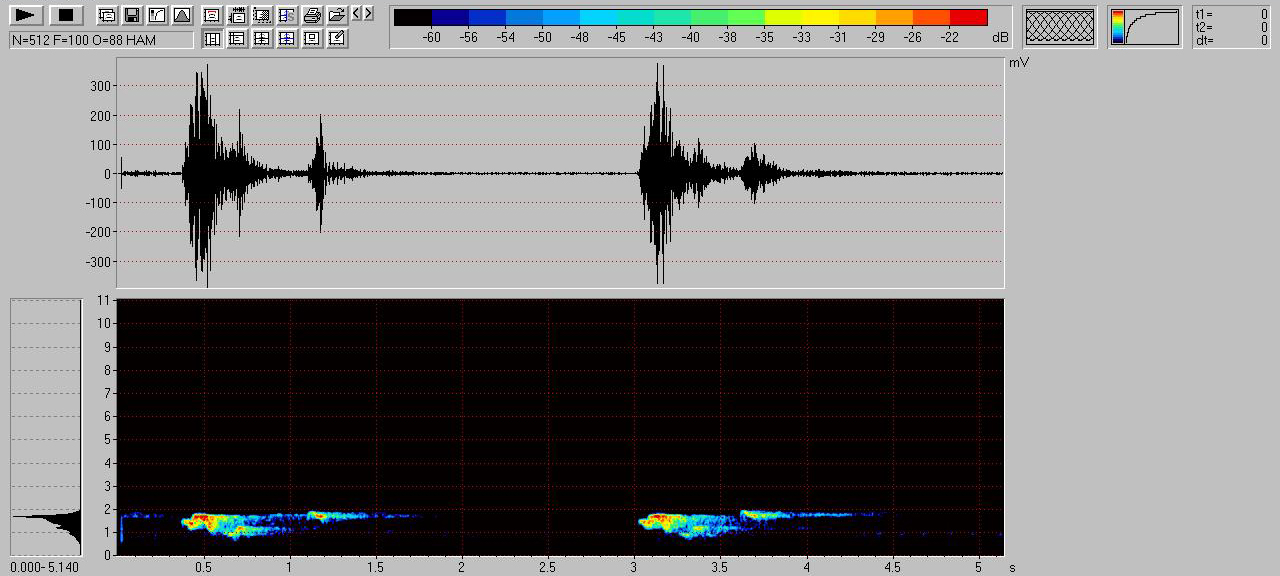Screen dimensions: 1280x576
Task: Open the color gradient curve panel
Action: (1145, 27)
